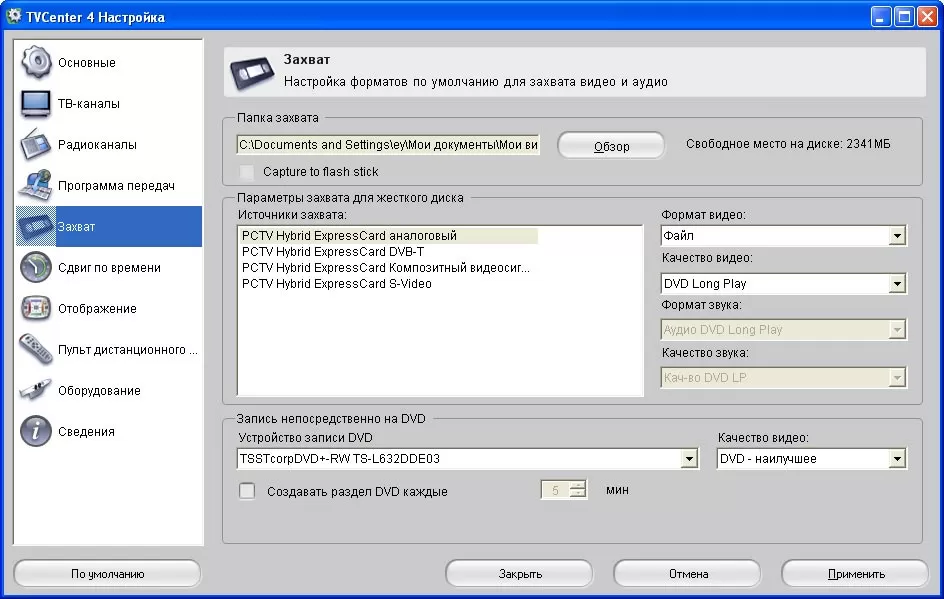Click the capture folder path field
This screenshot has width=944, height=599.
388,145
